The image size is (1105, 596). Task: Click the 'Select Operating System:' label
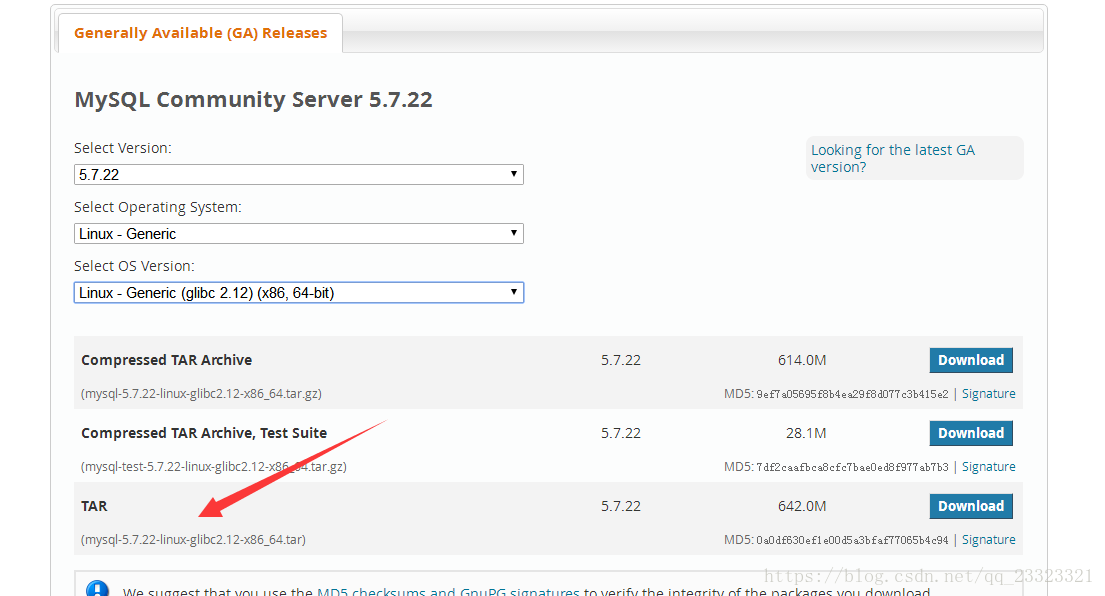pos(158,207)
